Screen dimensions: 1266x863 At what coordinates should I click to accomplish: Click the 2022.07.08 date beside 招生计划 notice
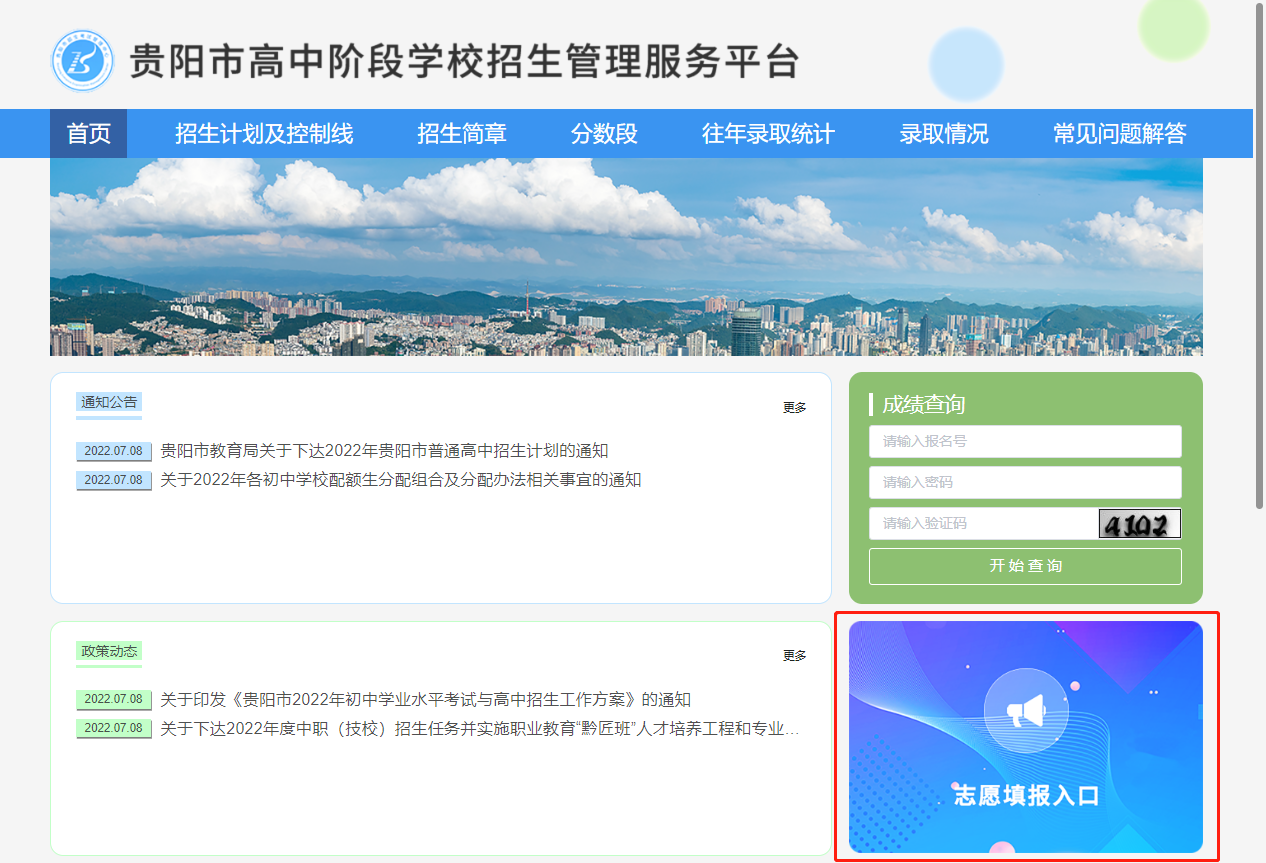(x=113, y=451)
